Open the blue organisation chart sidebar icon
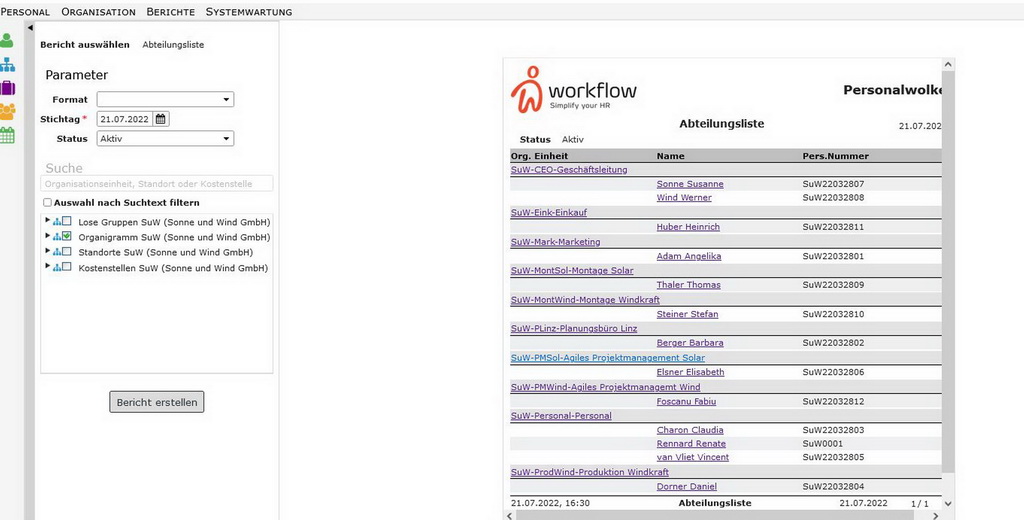Screen dimensions: 1024x520 pyautogui.click(x=7, y=65)
